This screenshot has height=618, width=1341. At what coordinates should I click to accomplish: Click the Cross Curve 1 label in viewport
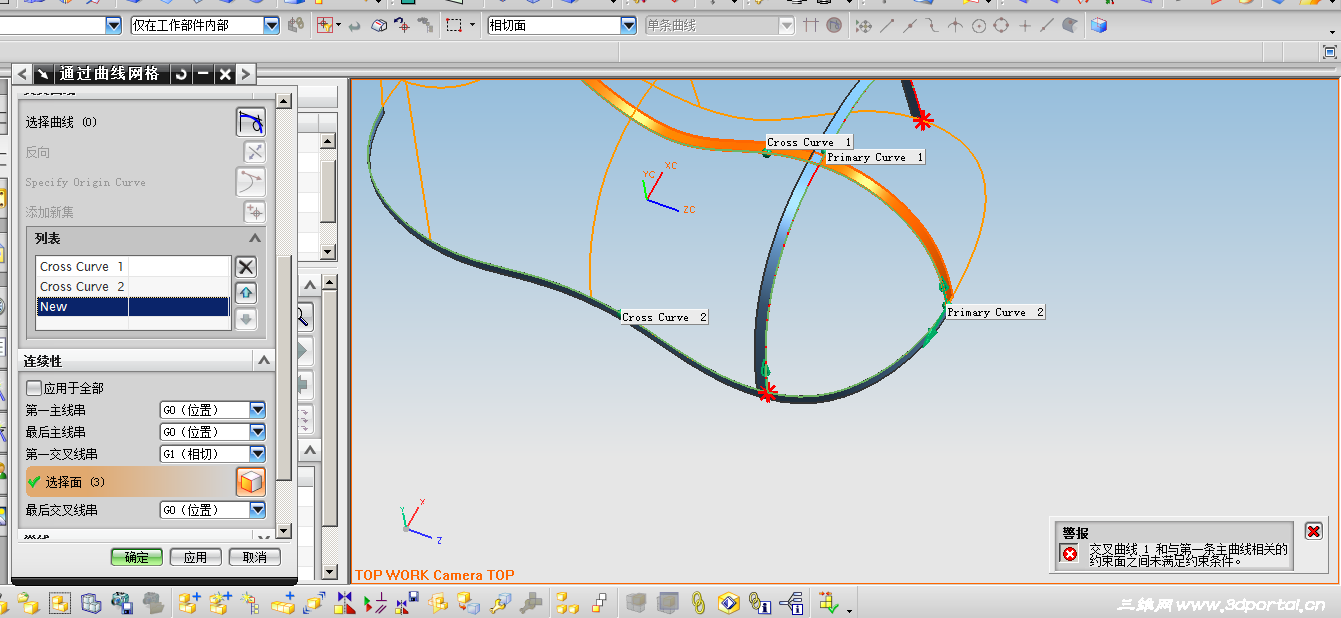pyautogui.click(x=809, y=142)
